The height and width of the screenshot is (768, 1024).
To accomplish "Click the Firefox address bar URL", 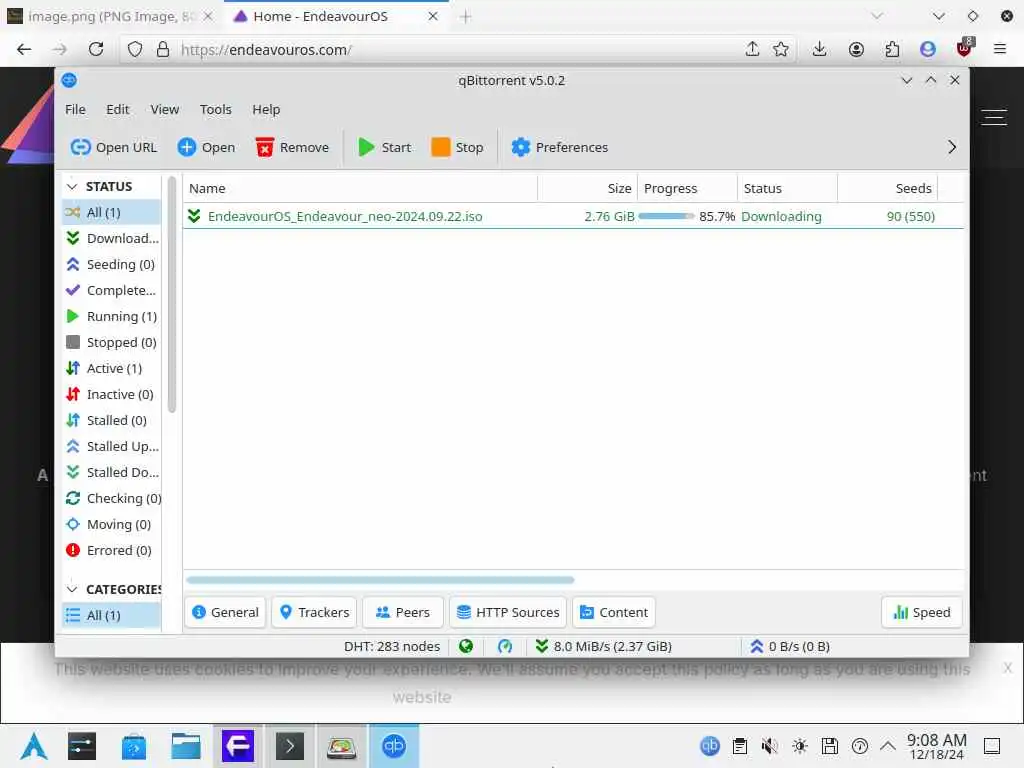I will tap(266, 50).
